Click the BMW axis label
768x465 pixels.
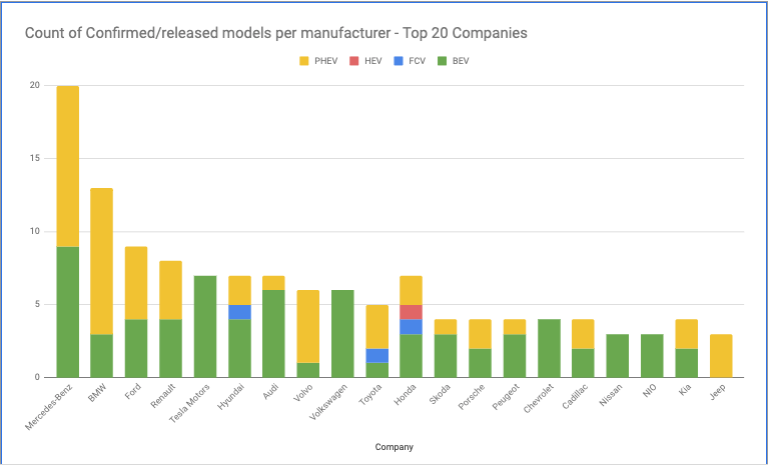point(97,392)
